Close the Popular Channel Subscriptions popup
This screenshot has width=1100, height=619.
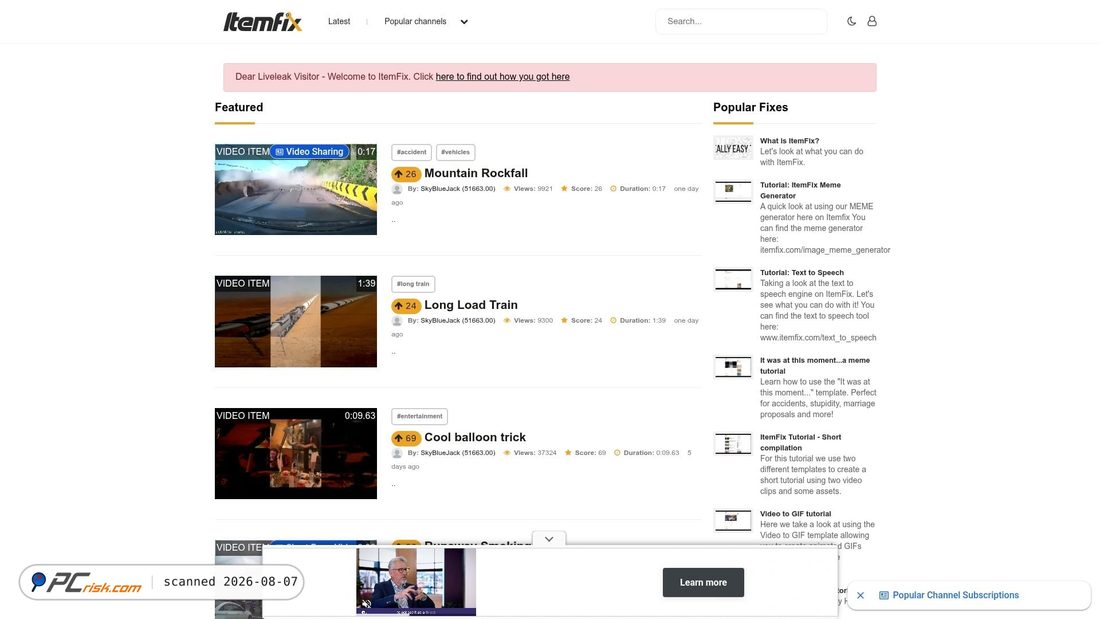point(860,595)
